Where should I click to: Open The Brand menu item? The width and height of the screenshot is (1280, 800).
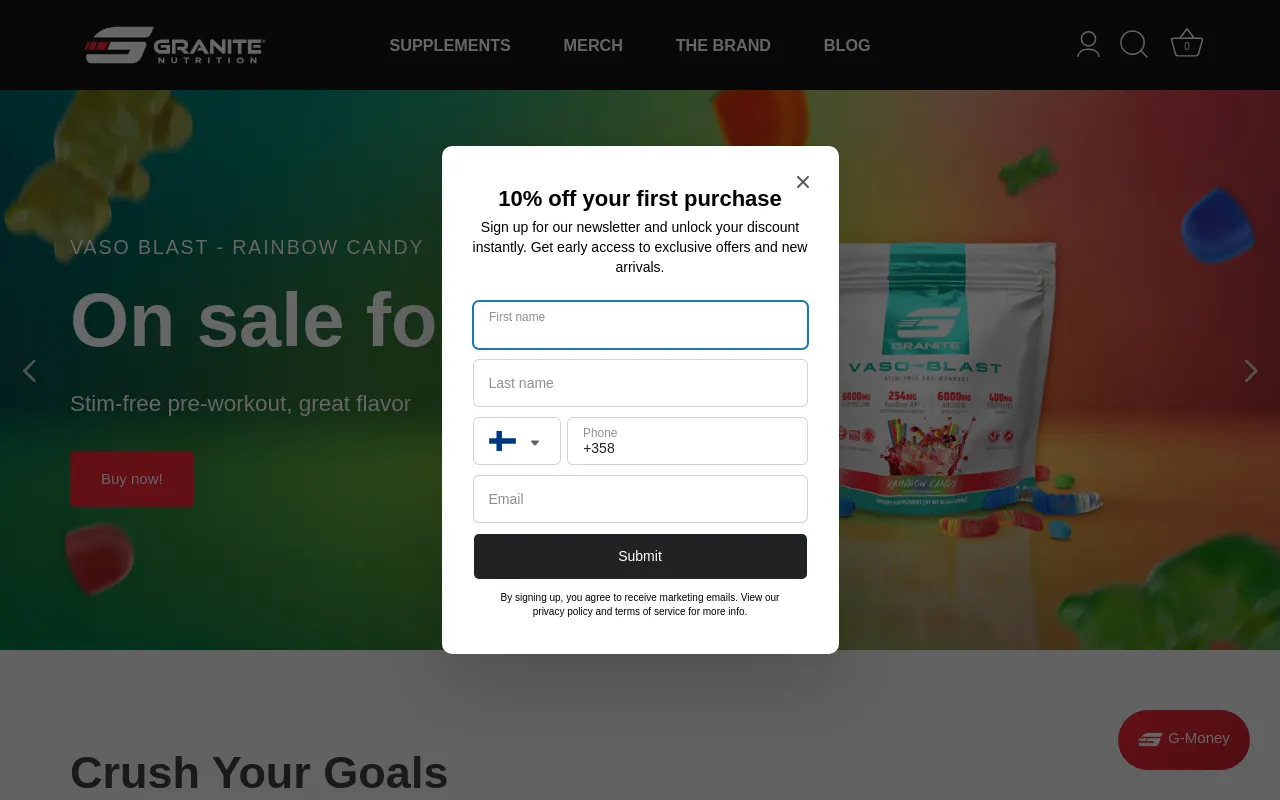(723, 45)
